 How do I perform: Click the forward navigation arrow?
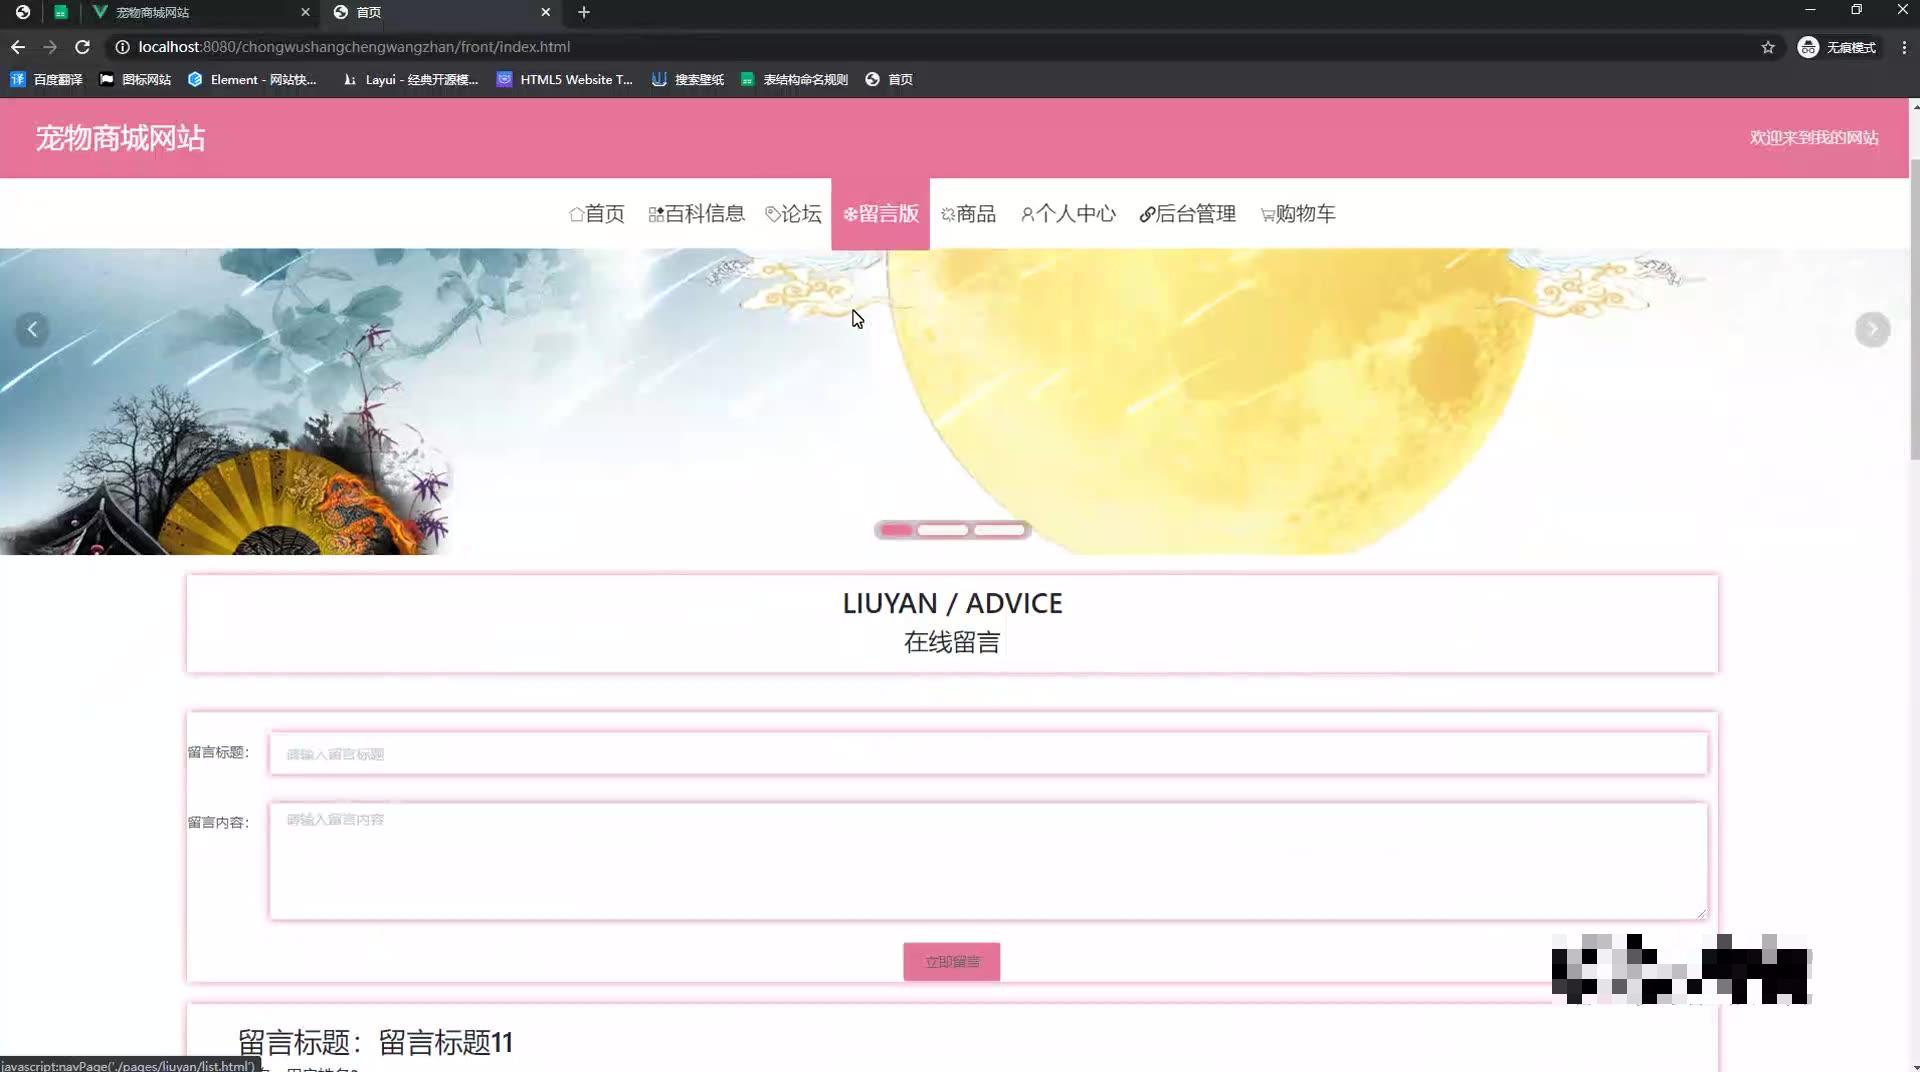(x=50, y=47)
